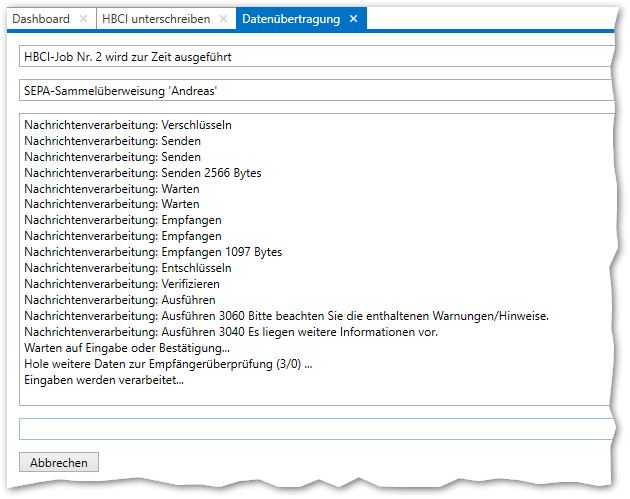Screen dimensions: 630x499
Task: Click 'Warten auf Eingabe oder Bestätigung' line
Action: click(x=126, y=348)
